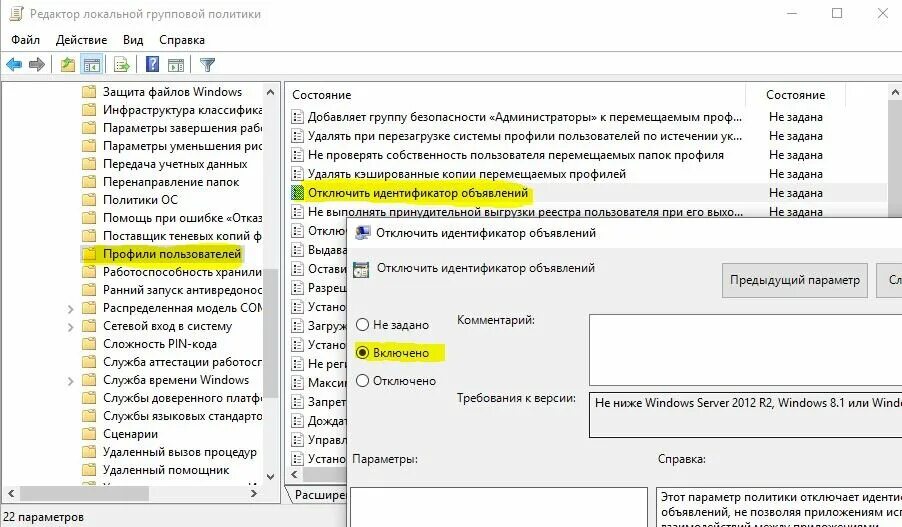
Task: Toggle the action pane toolbar icon
Action: [x=176, y=64]
